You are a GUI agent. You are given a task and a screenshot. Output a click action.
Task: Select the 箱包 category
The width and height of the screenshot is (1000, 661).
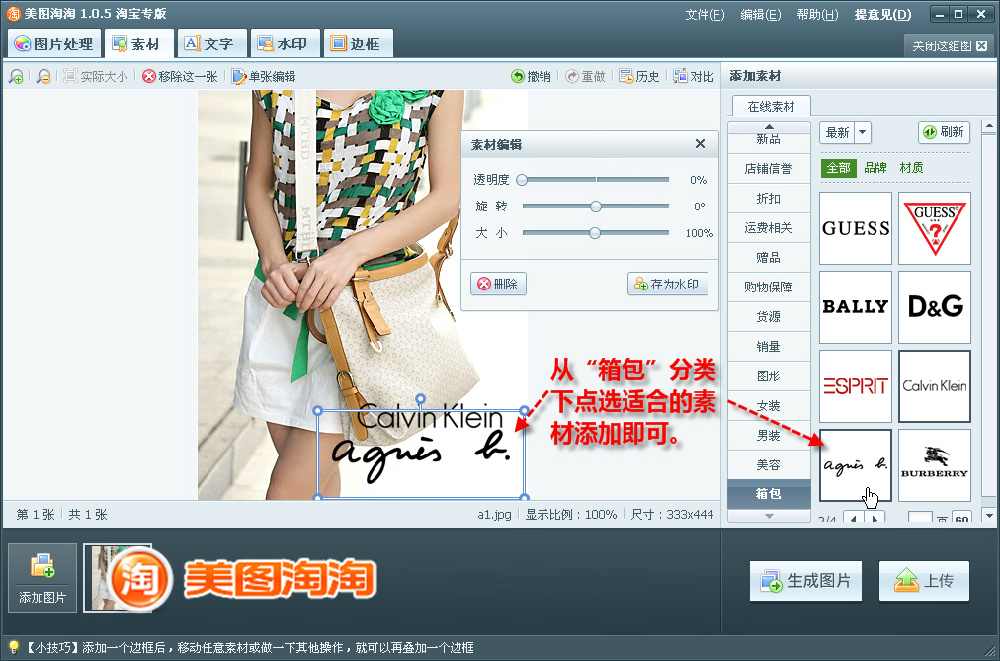(768, 494)
